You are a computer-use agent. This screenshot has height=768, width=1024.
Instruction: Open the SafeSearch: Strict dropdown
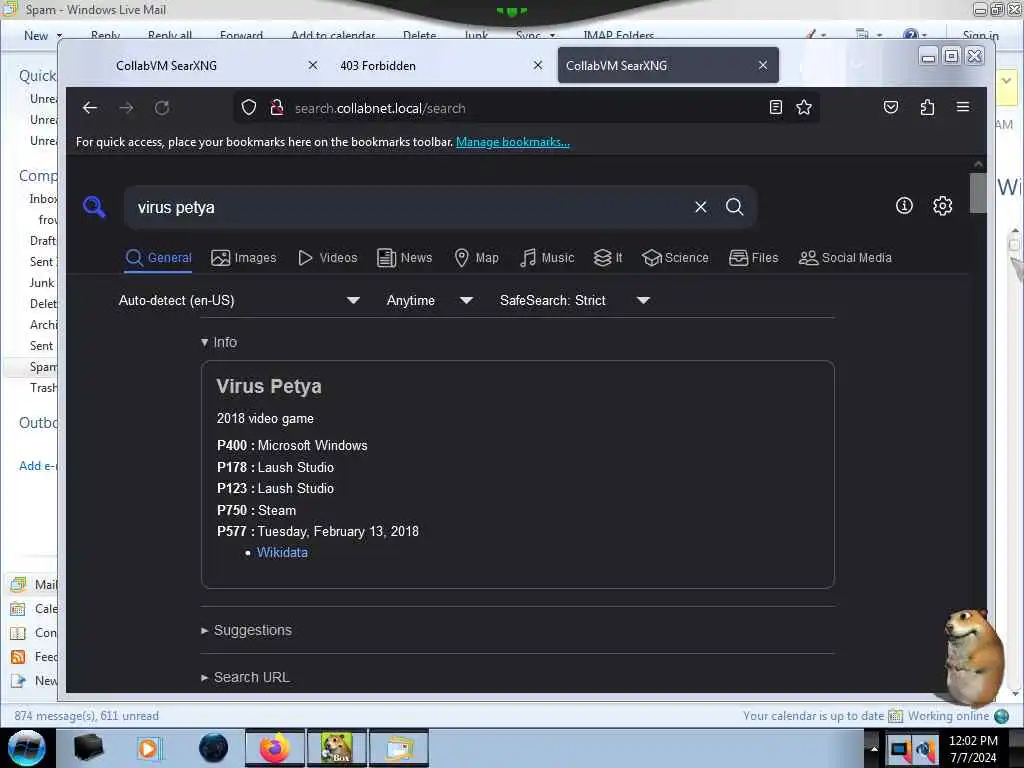tap(575, 300)
